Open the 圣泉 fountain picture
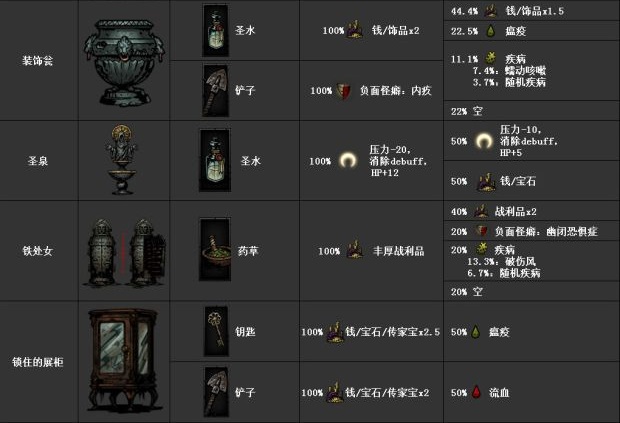620x423 pixels. pyautogui.click(x=123, y=160)
